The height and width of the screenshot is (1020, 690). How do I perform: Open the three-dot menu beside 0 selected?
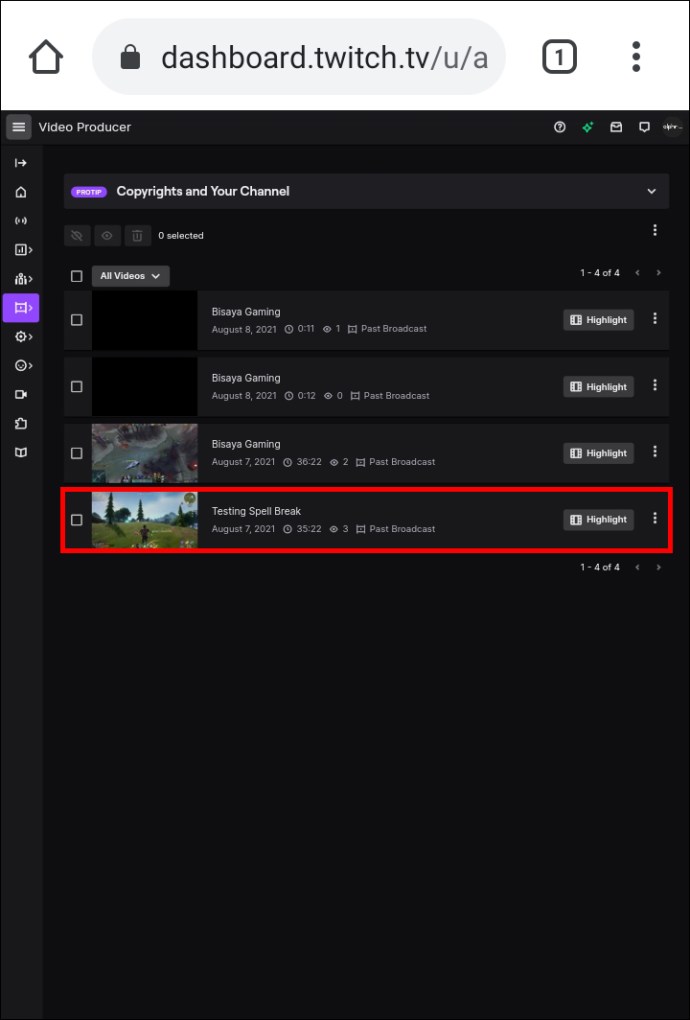pos(655,230)
